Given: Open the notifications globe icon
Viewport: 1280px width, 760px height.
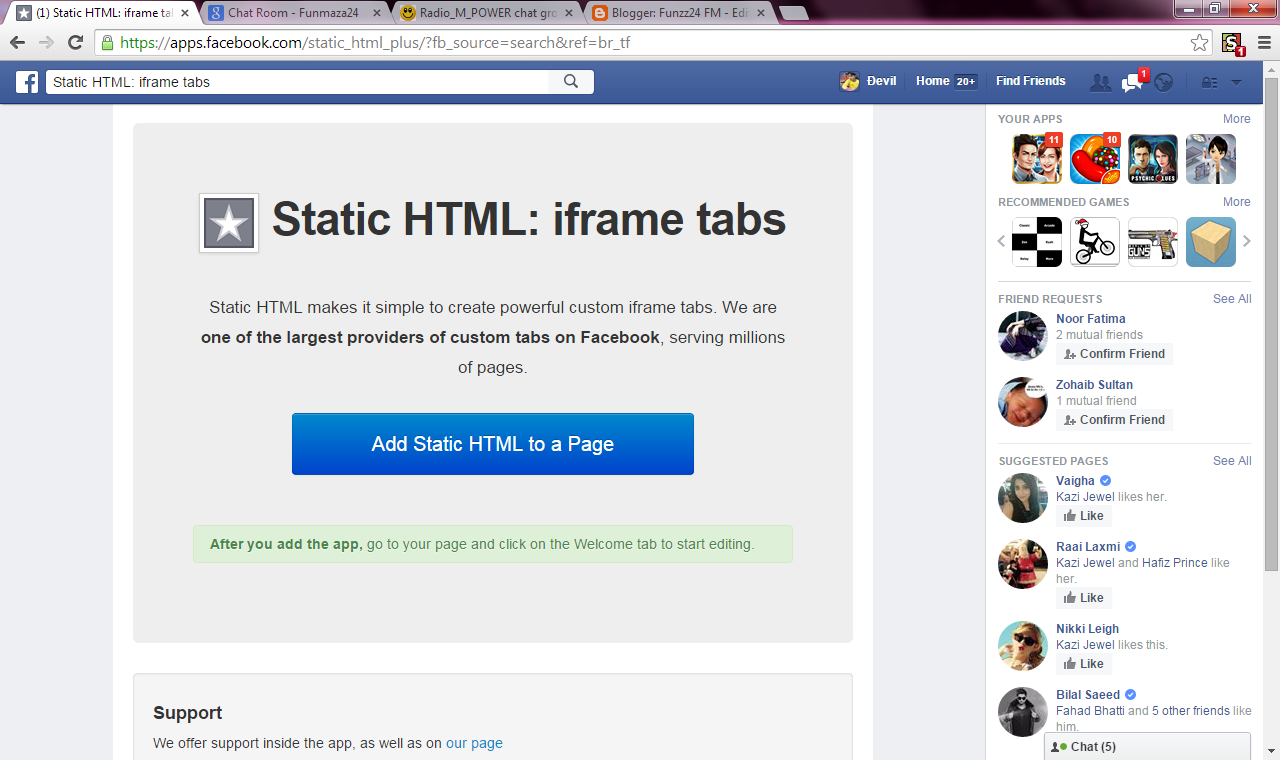Looking at the screenshot, I should point(1163,82).
